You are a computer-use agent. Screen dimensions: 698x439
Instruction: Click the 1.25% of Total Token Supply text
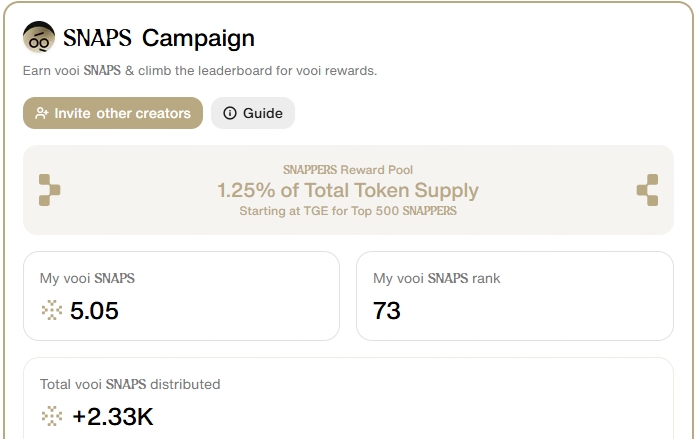click(348, 190)
